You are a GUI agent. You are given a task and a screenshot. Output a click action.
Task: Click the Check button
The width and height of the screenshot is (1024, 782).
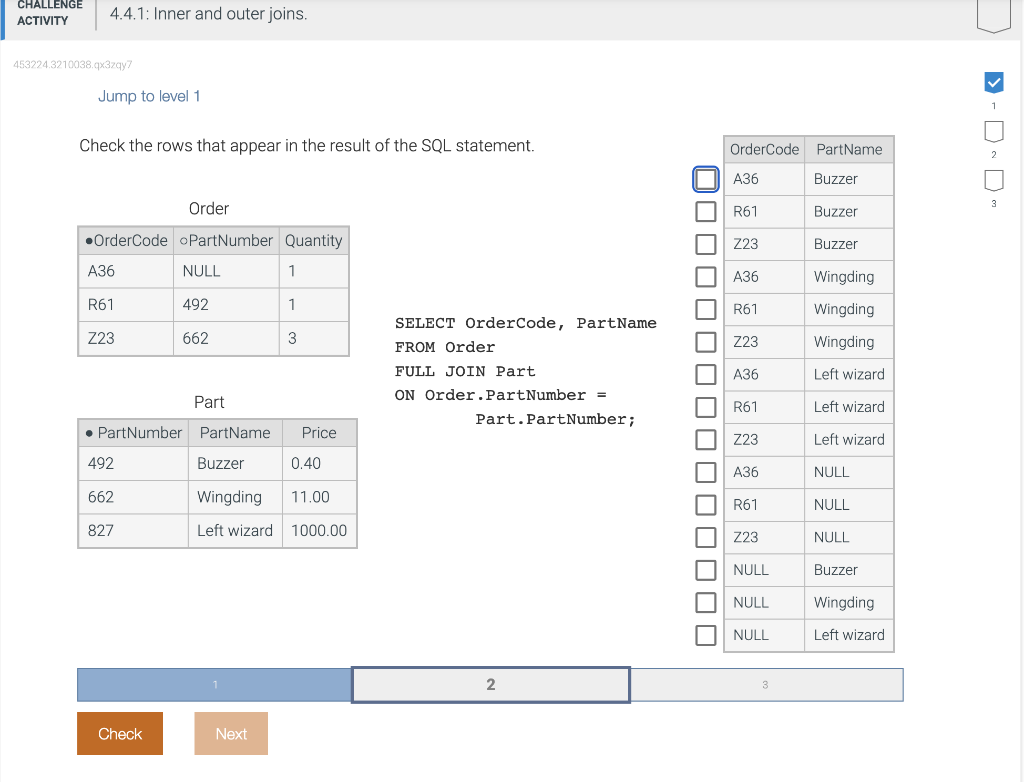(119, 733)
